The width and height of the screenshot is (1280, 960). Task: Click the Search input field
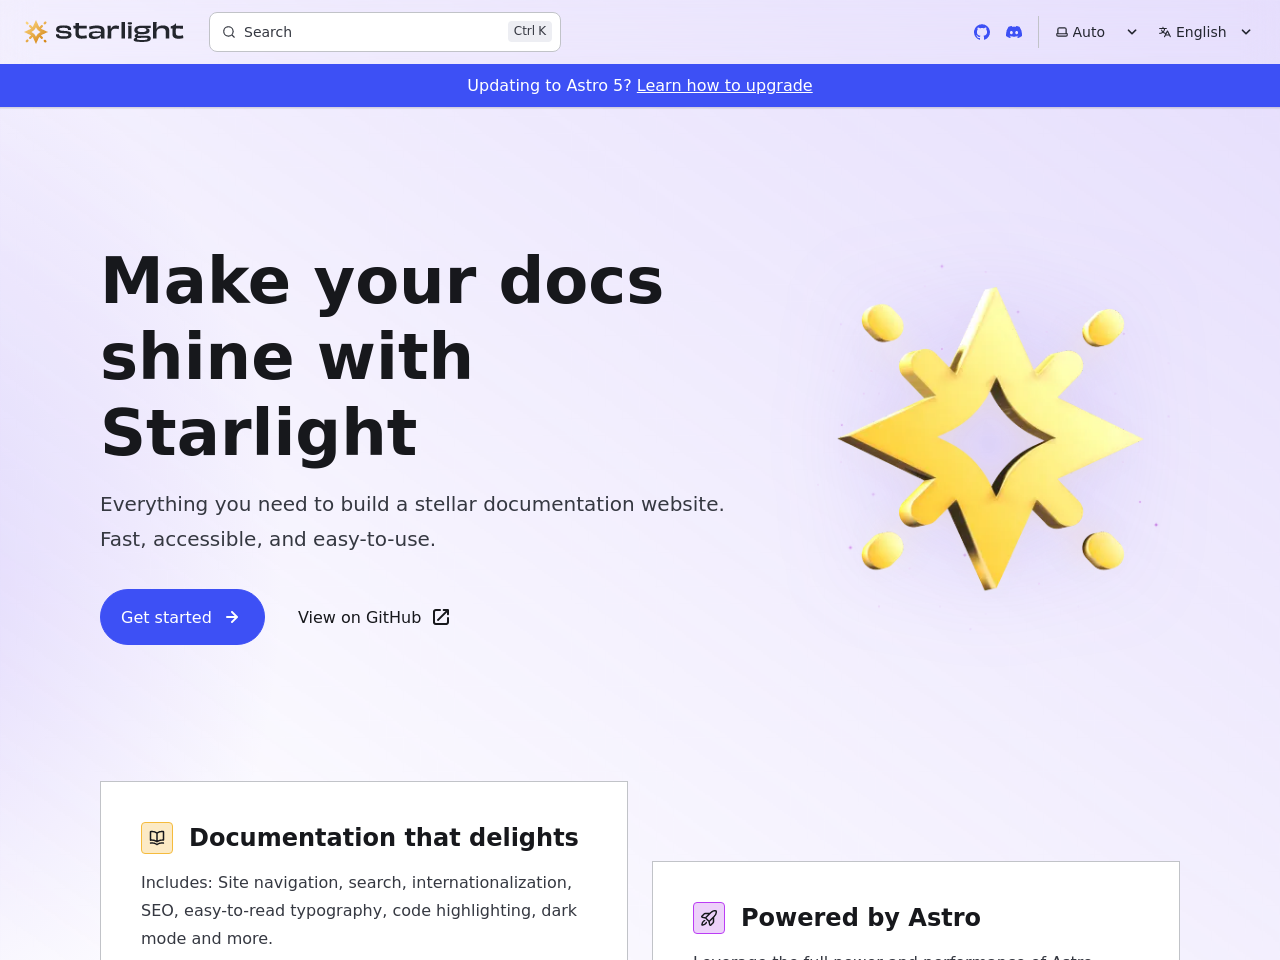pos(385,32)
